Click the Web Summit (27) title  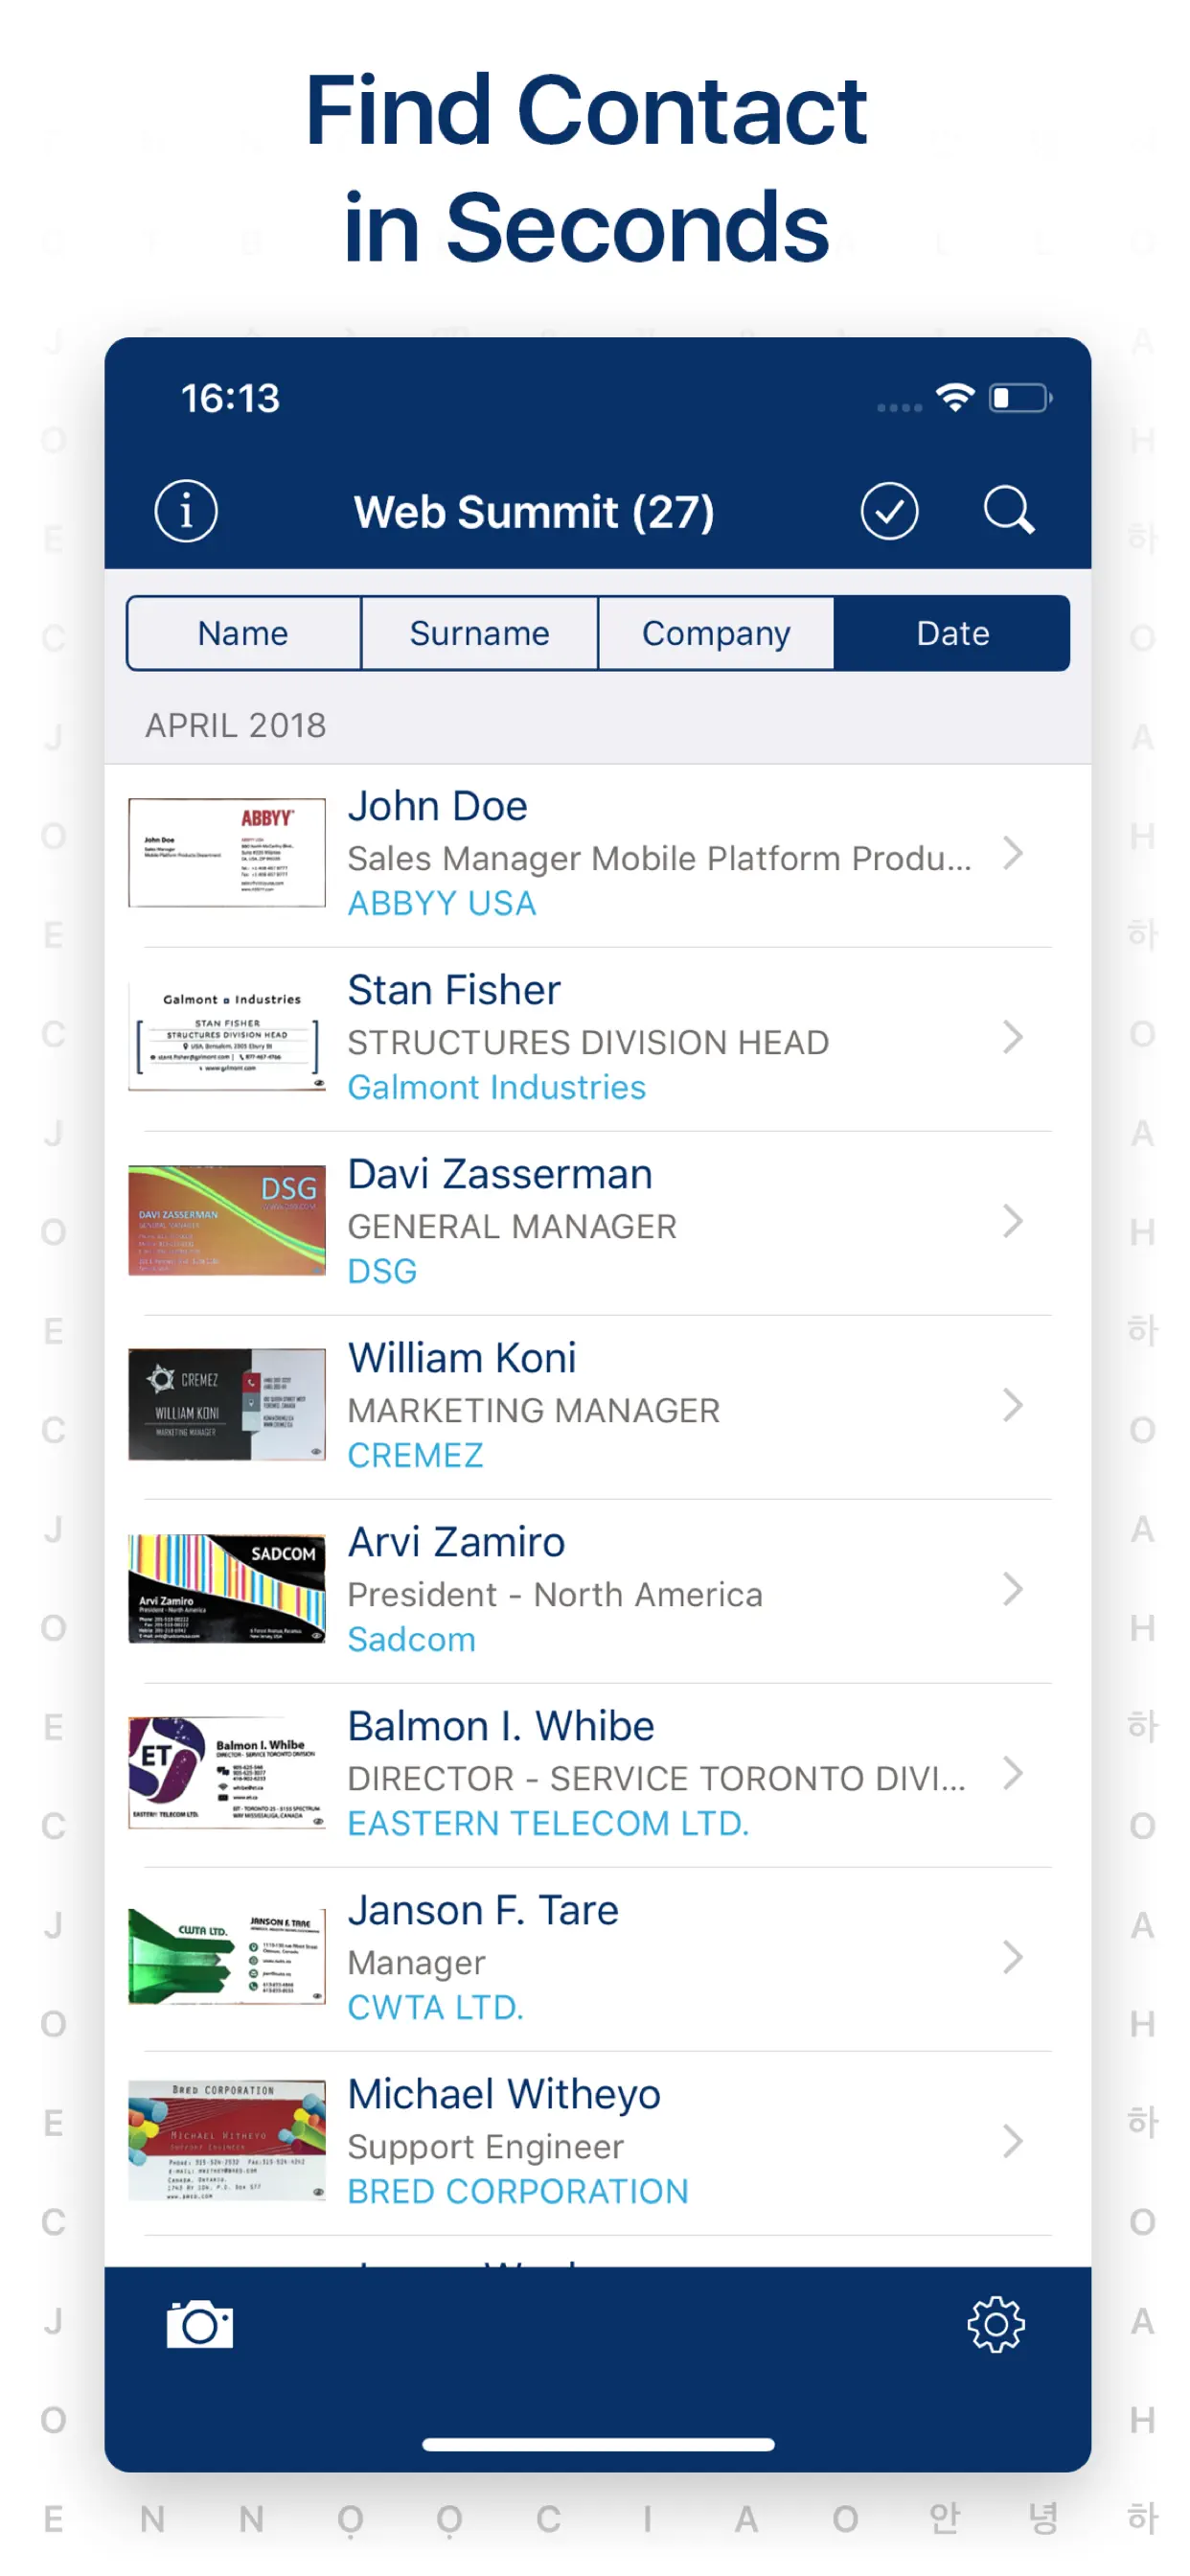534,512
